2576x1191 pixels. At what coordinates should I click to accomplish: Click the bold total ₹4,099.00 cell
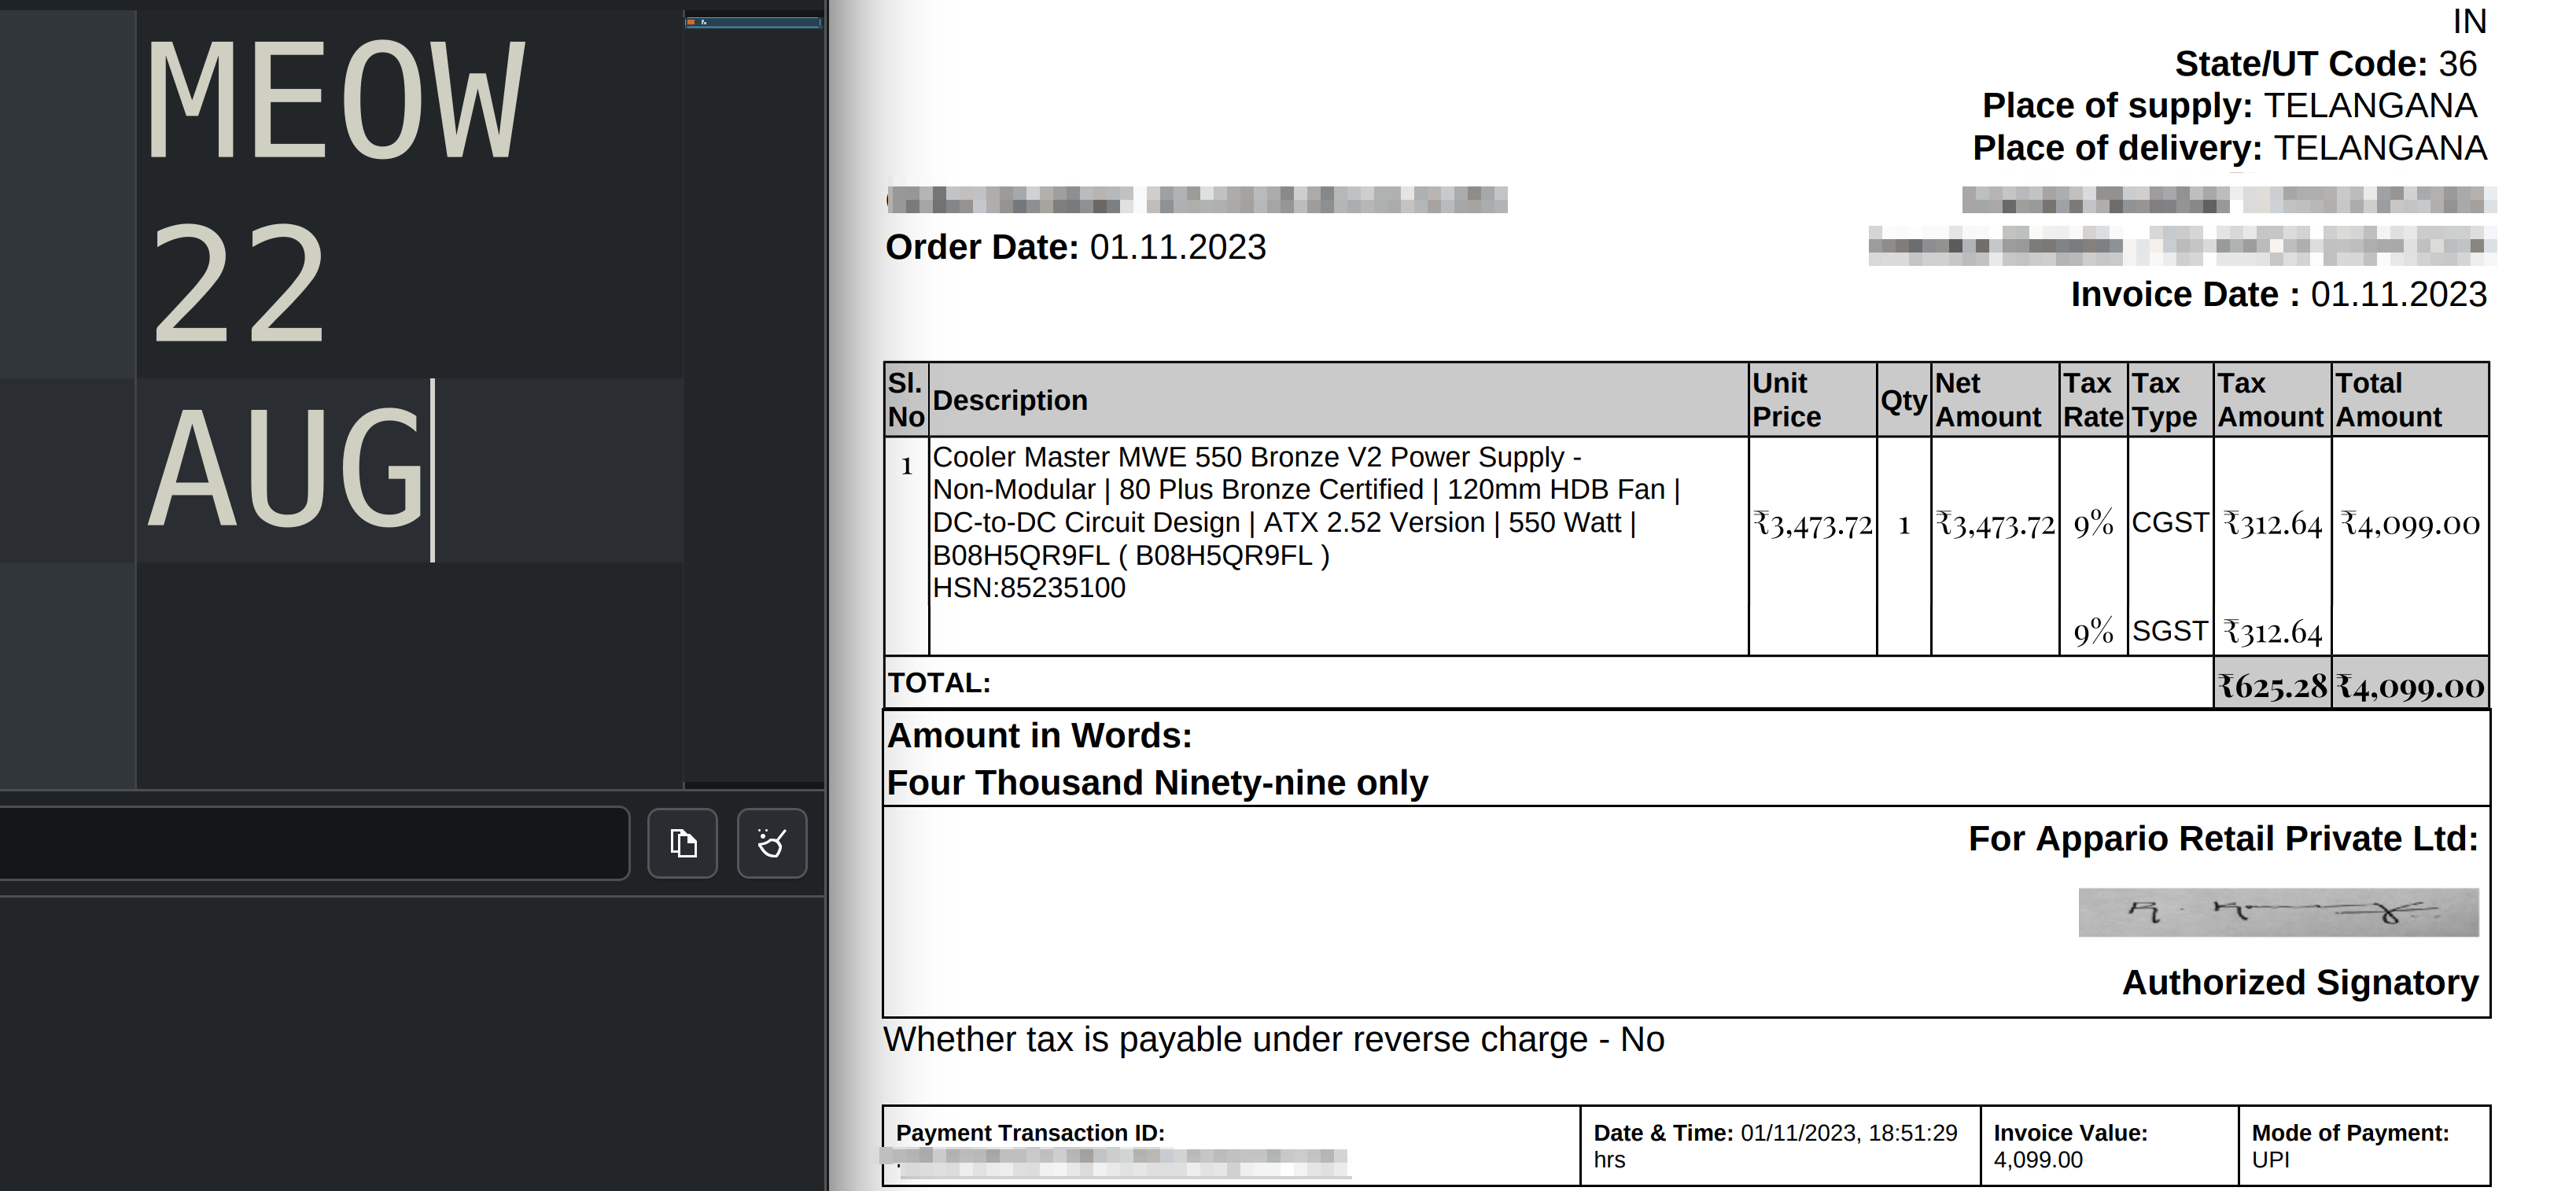2409,686
